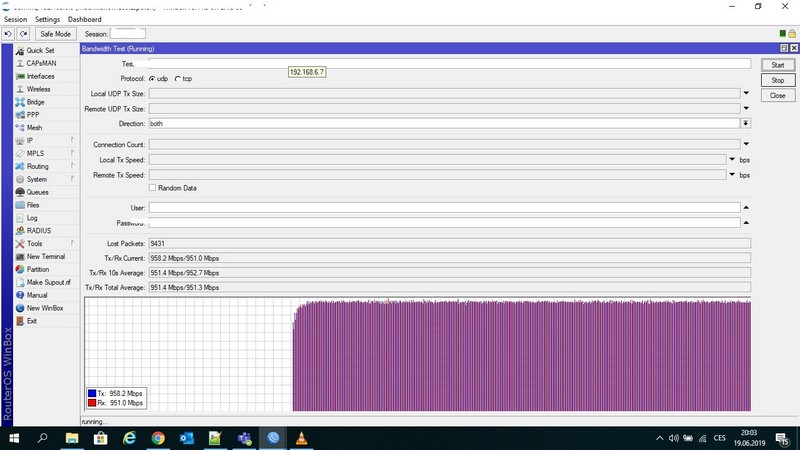This screenshot has width=800, height=450.
Task: Open notification center icon
Action: pos(782,438)
